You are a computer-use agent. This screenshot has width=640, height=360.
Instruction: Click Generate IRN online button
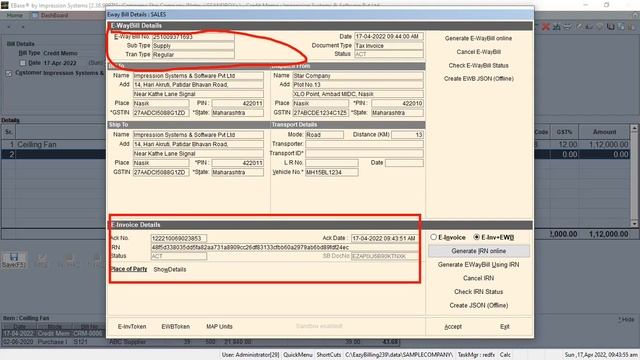pyautogui.click(x=479, y=251)
